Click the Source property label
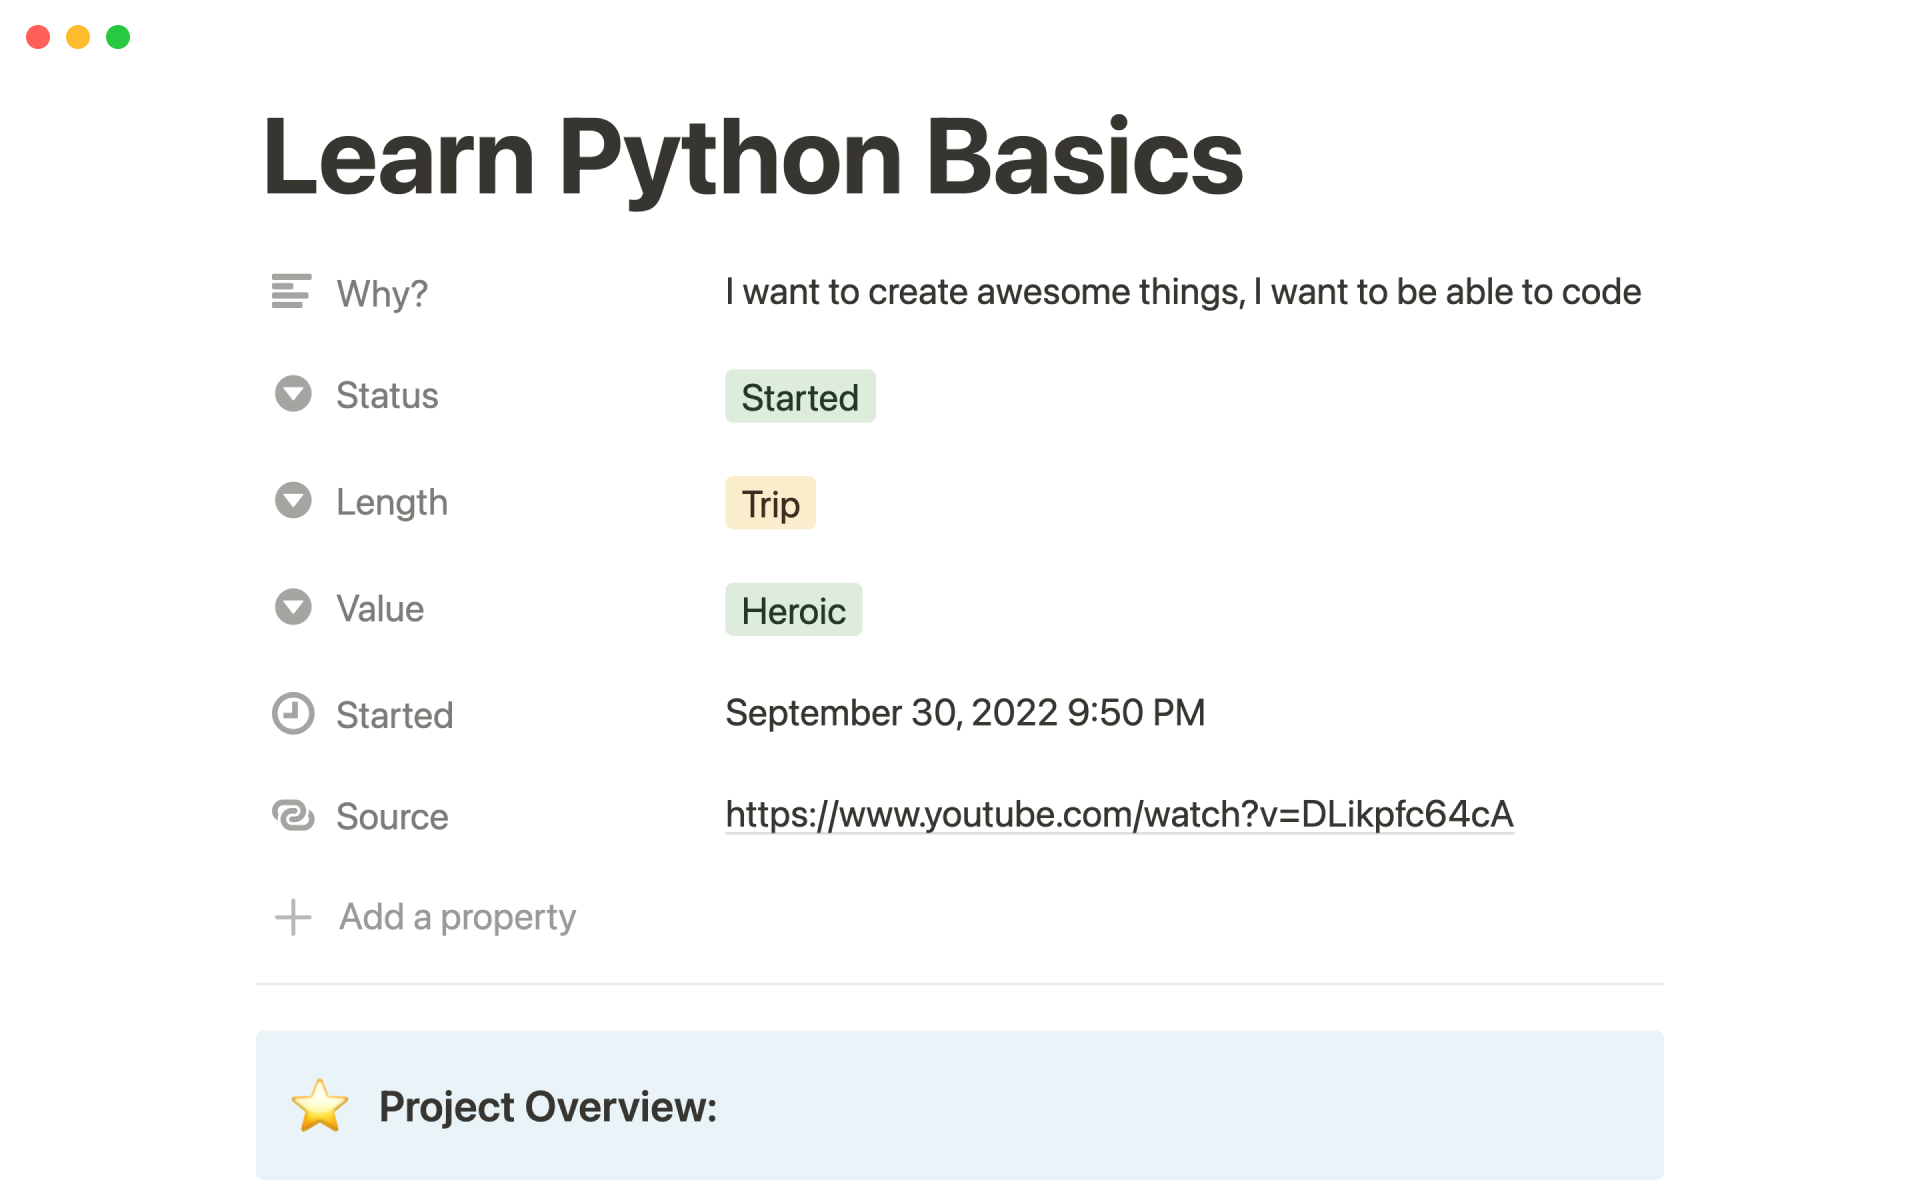Image resolution: width=1920 pixels, height=1200 pixels. click(x=392, y=817)
